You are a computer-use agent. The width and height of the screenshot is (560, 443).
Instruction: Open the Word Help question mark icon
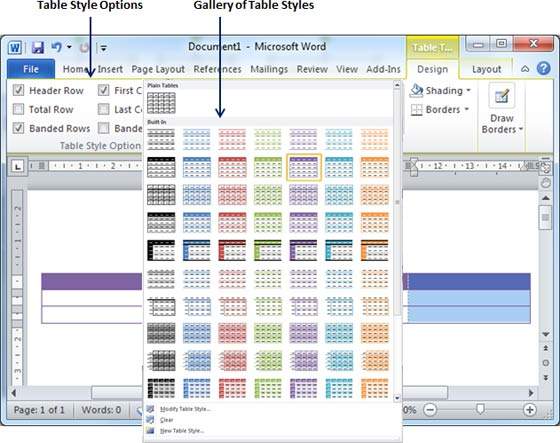coord(544,68)
